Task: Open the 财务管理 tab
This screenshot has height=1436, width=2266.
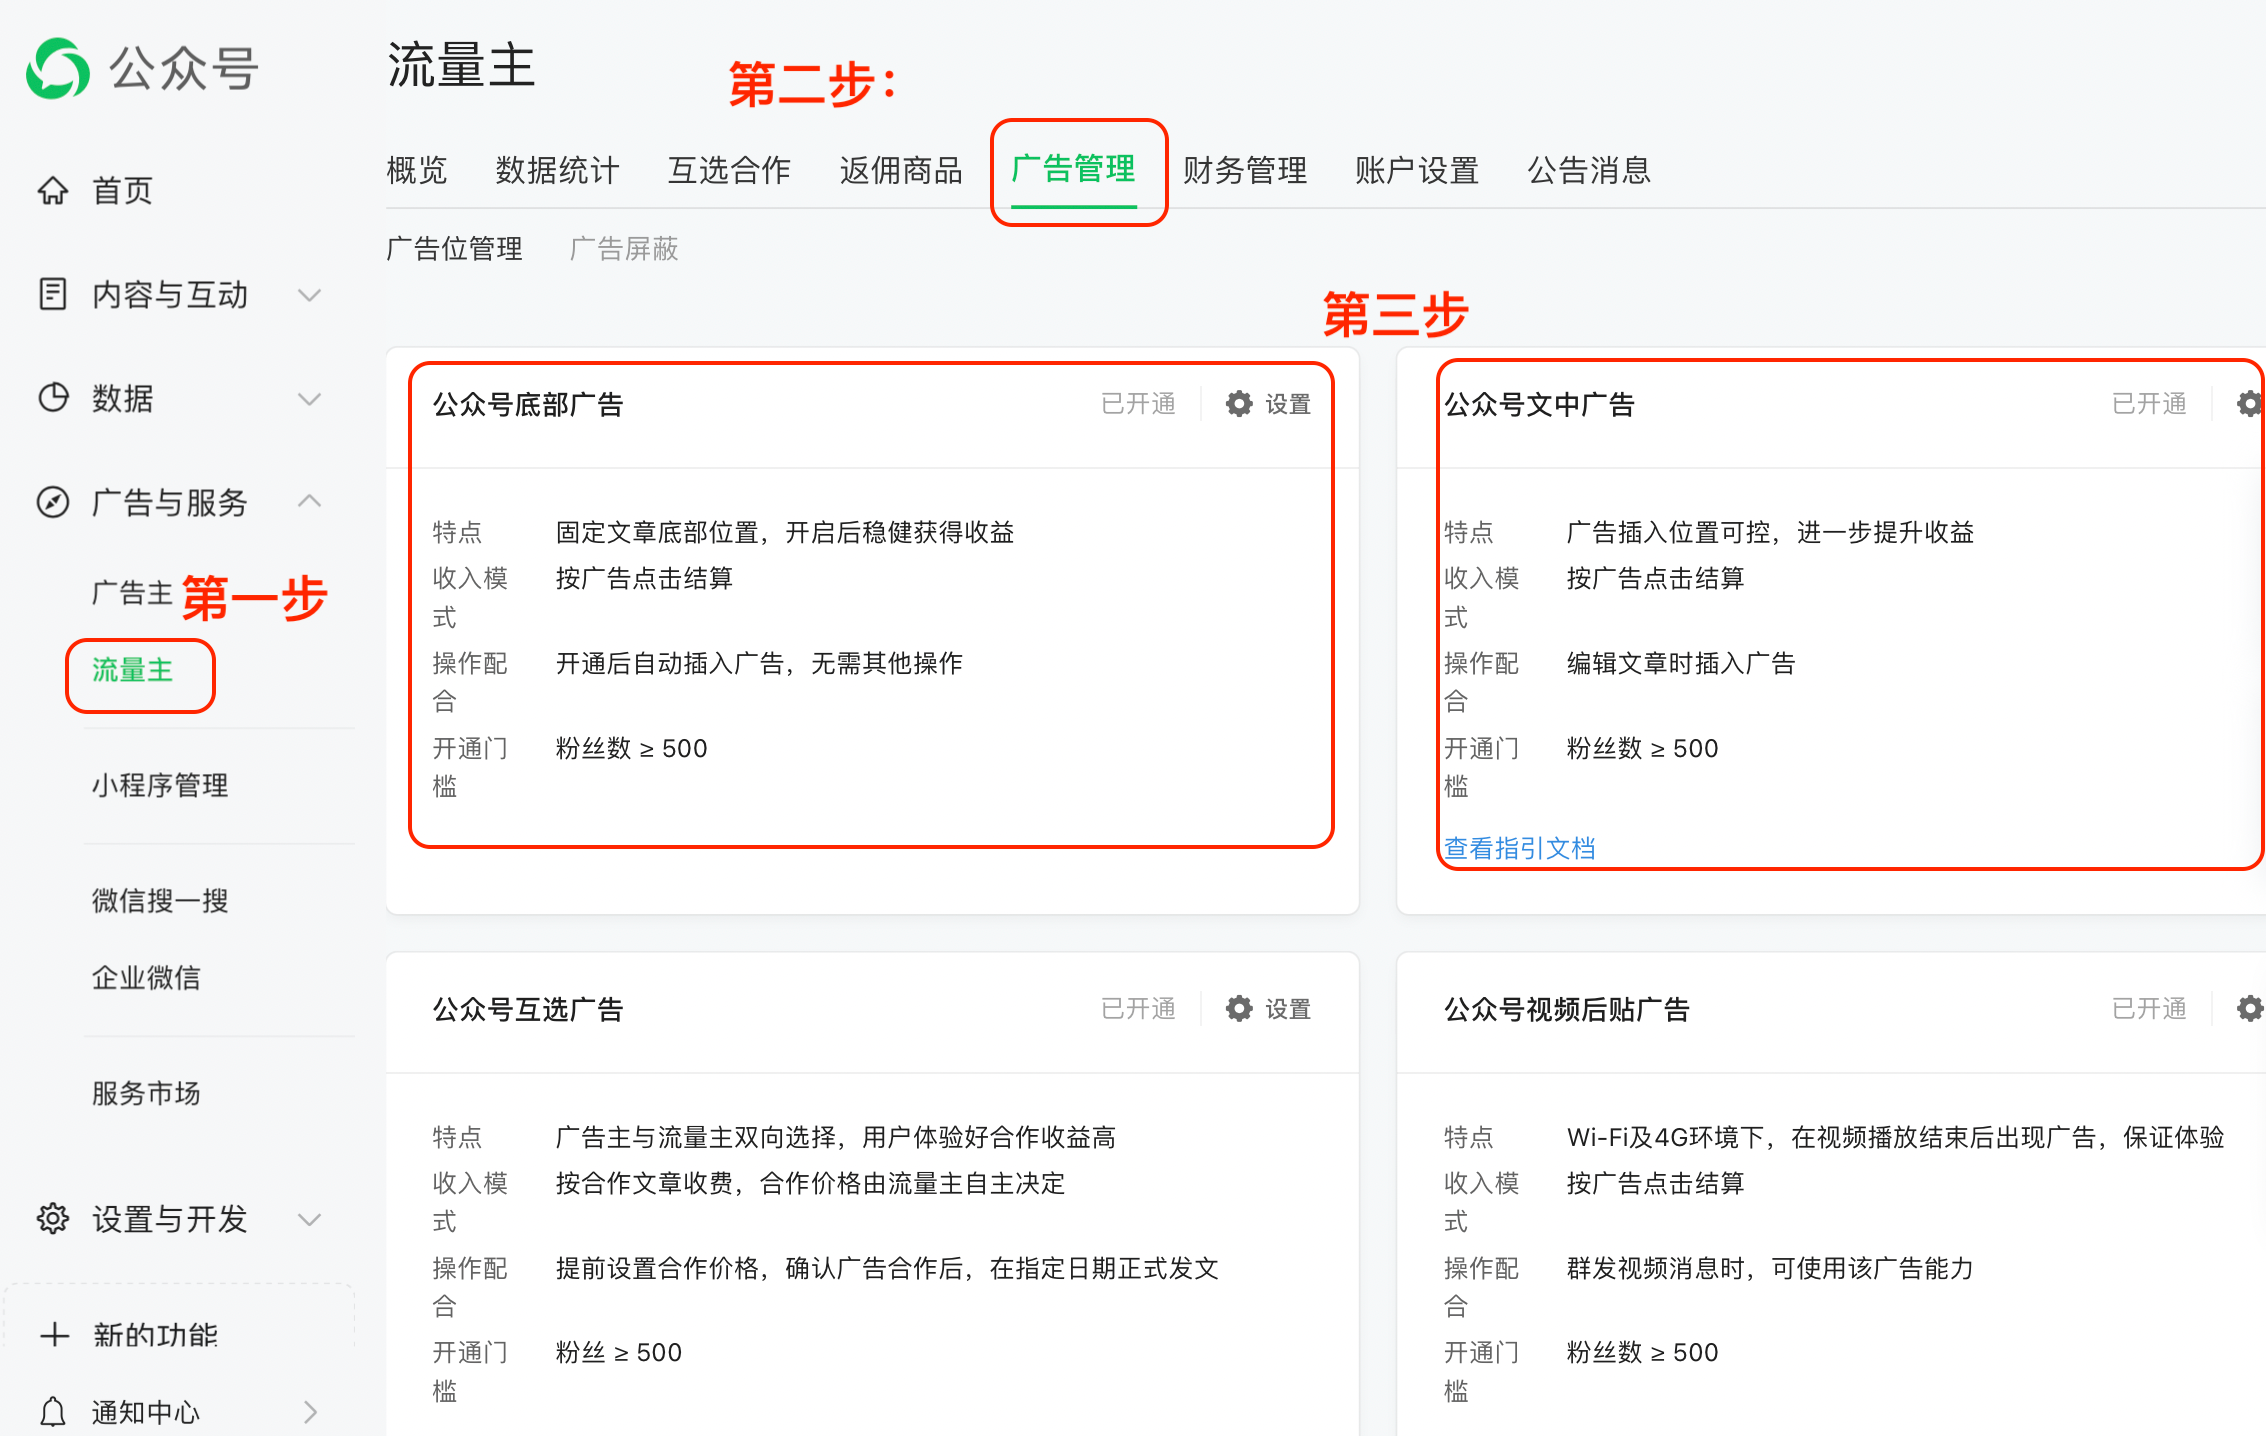Action: 1245,170
